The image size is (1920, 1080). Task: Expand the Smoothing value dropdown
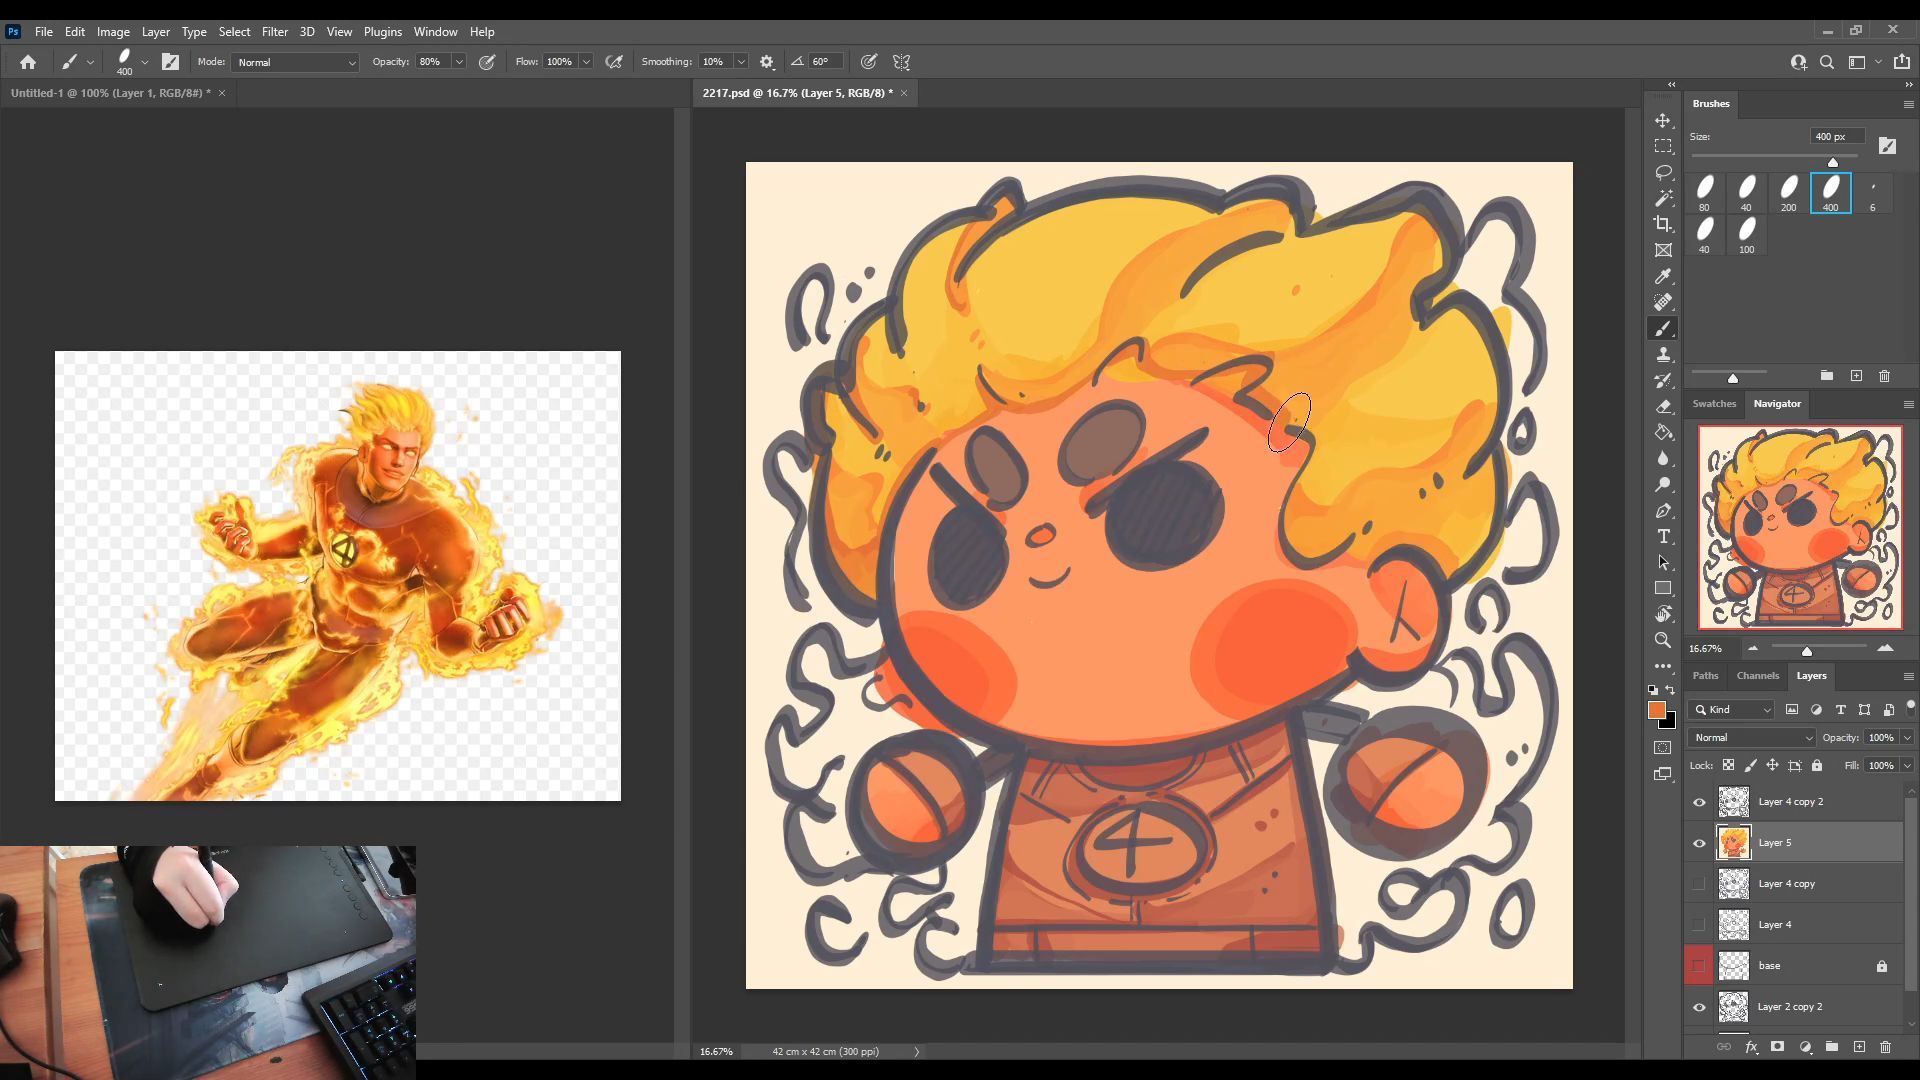741,62
